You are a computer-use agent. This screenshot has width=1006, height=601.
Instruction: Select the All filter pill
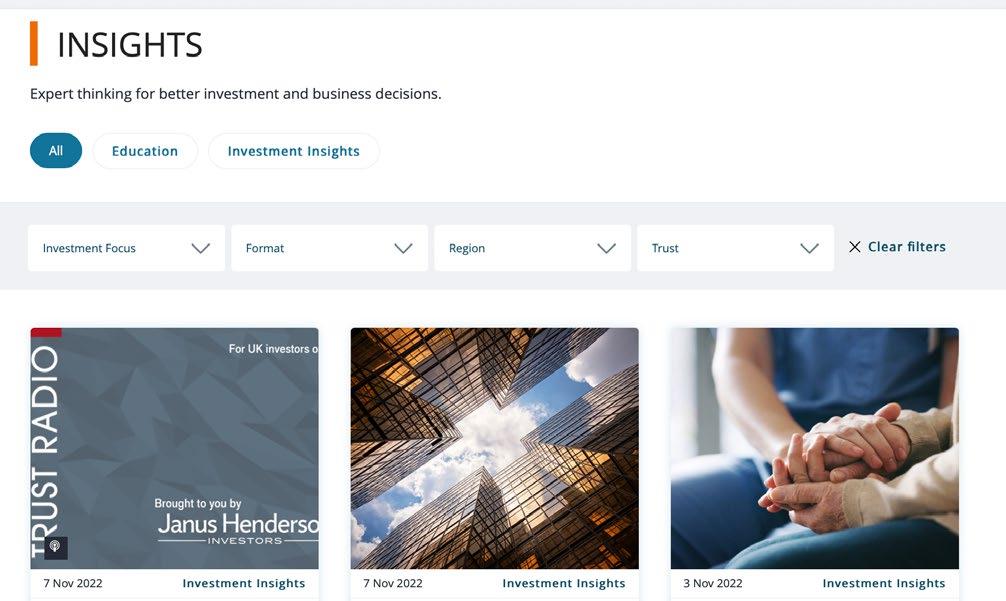coord(56,151)
